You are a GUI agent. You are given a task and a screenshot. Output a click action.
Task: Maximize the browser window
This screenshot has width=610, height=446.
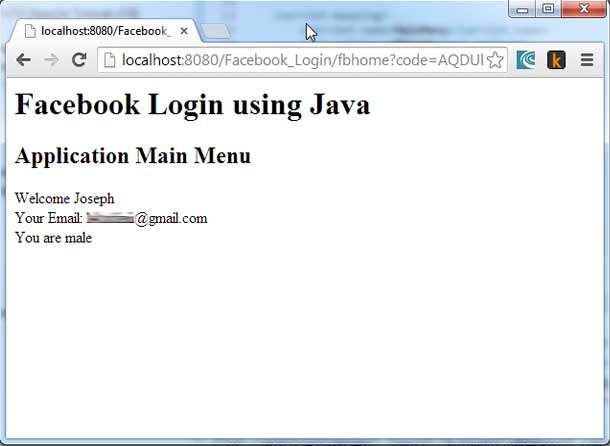click(x=548, y=9)
